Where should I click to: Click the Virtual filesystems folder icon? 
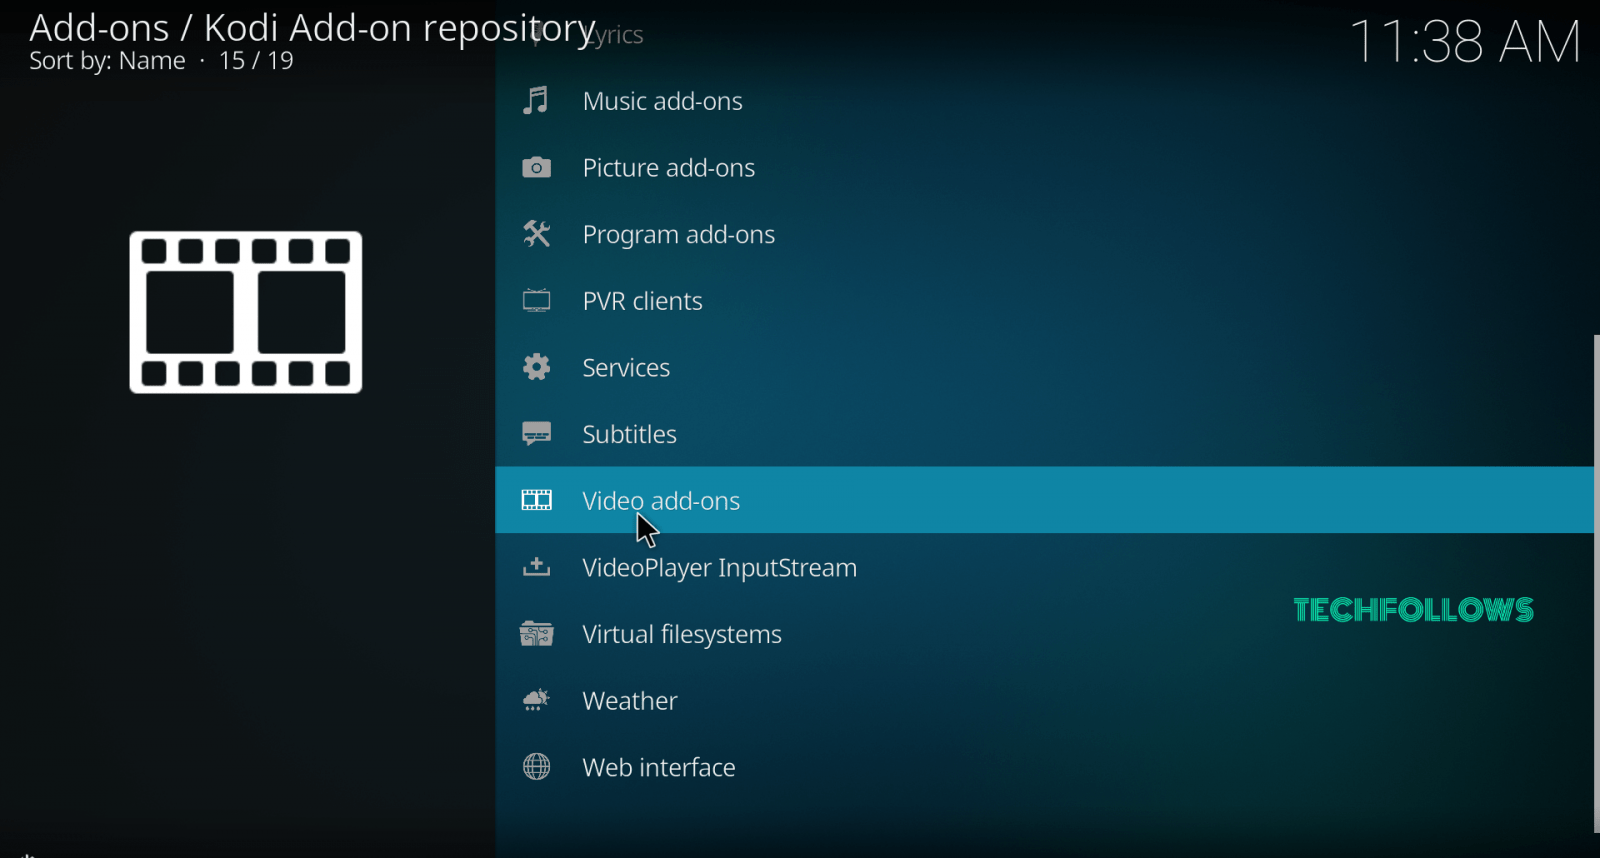(536, 634)
